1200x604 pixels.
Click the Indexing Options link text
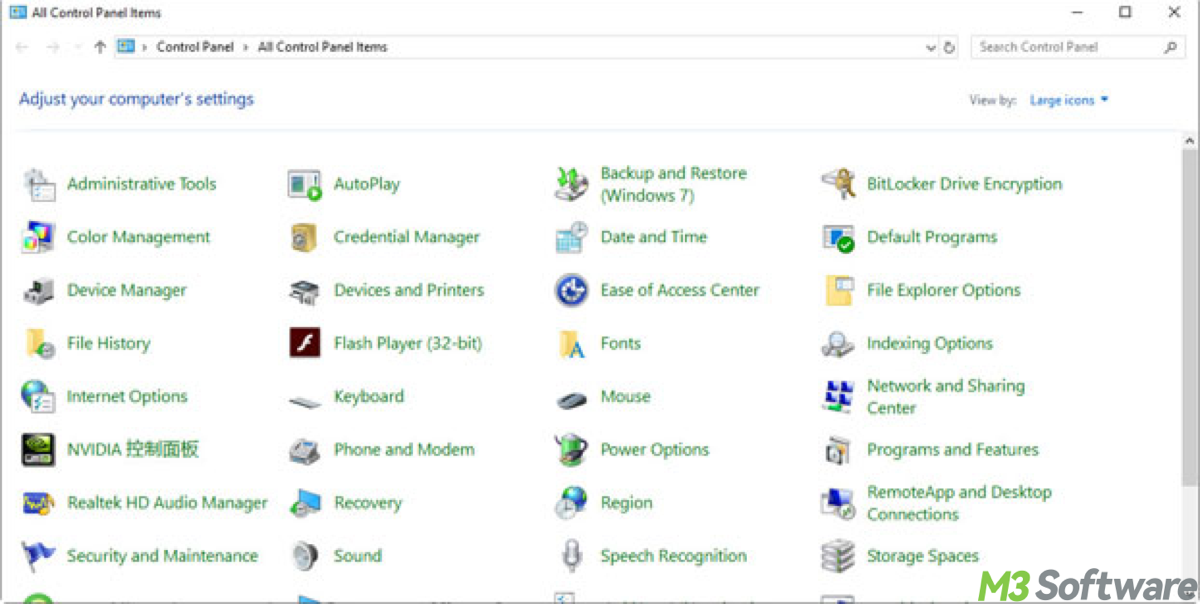click(930, 344)
